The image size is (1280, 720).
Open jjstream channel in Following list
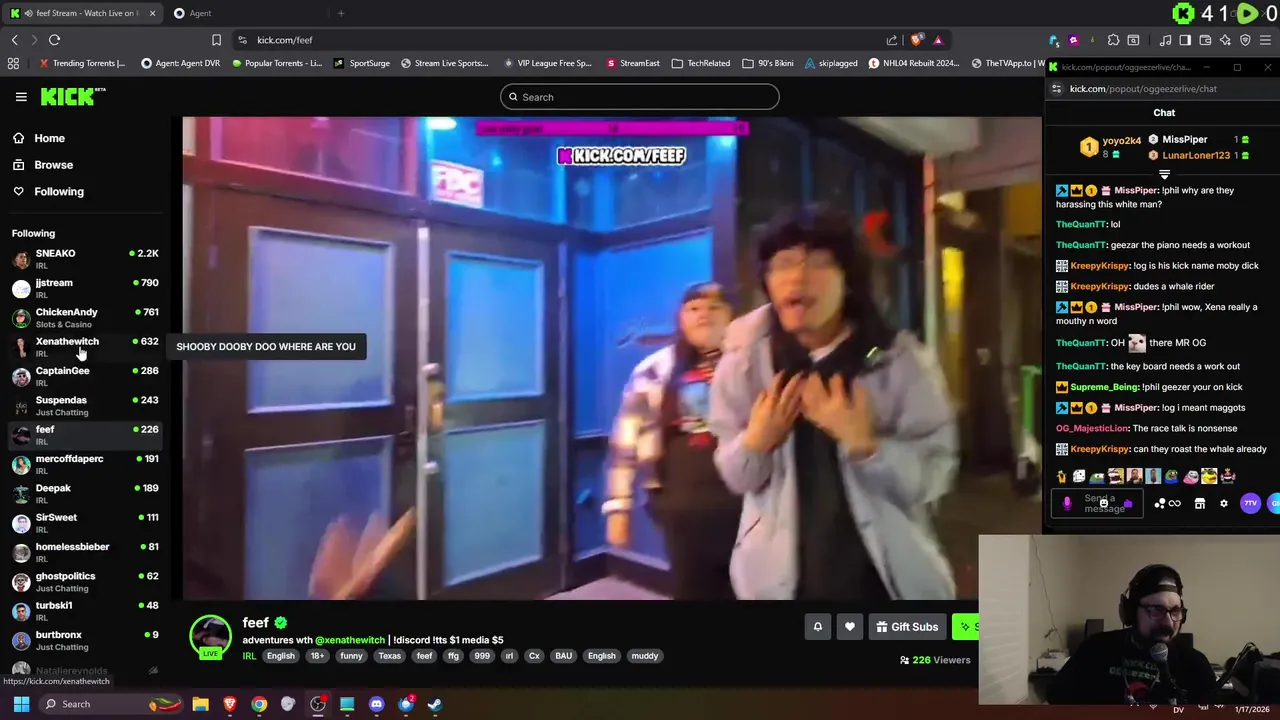click(x=85, y=288)
